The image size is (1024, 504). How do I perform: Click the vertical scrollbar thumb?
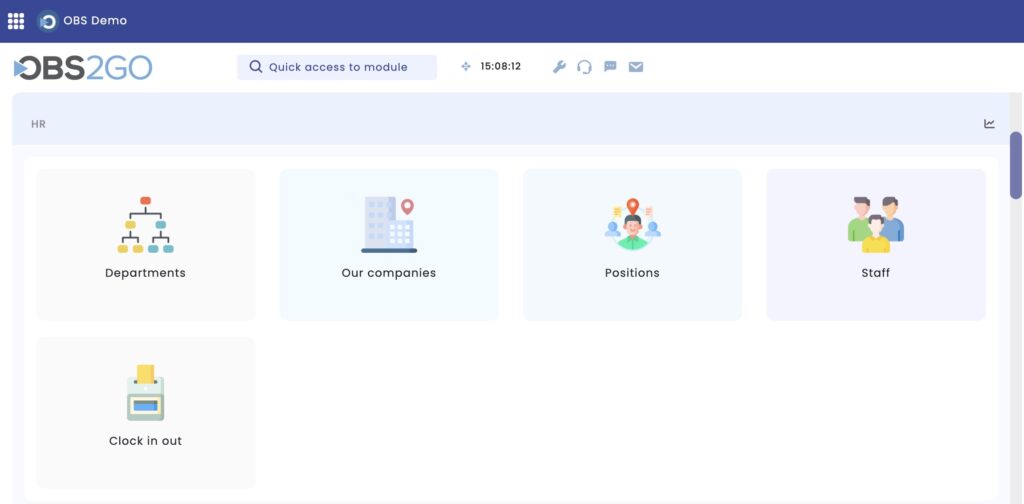(1016, 165)
